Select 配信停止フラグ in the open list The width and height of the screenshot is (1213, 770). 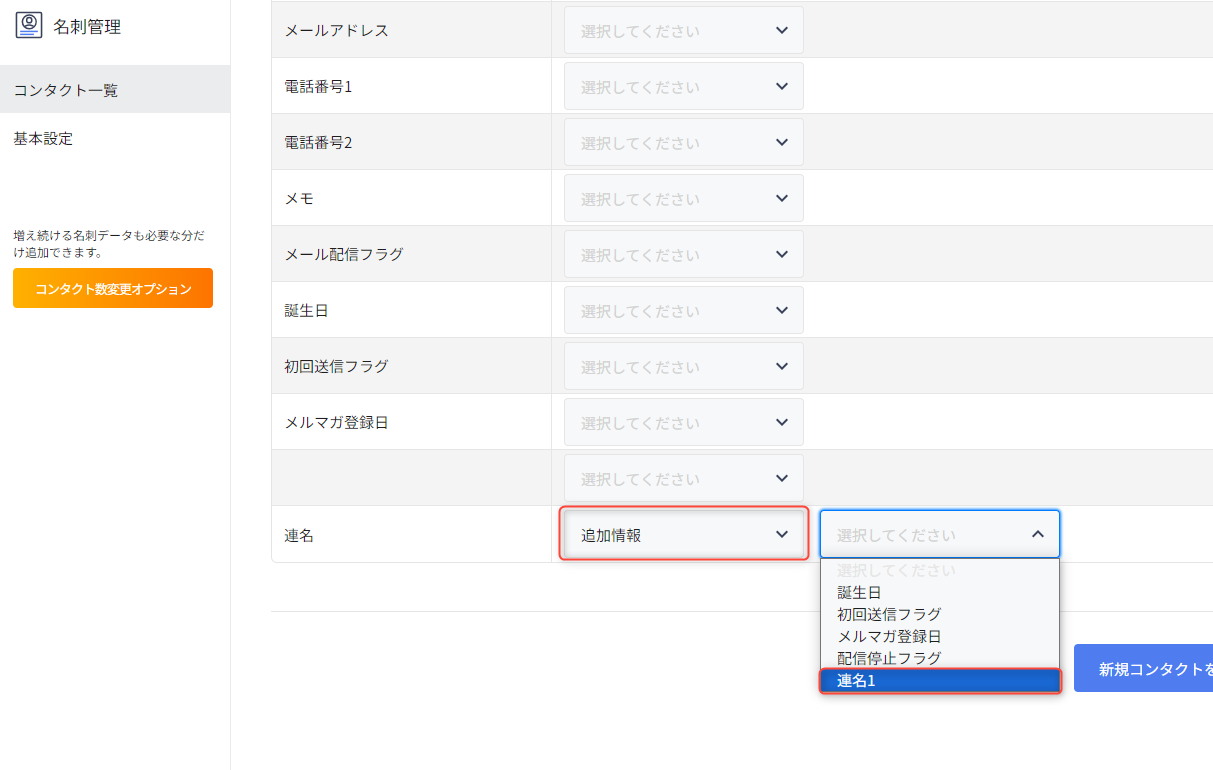click(889, 659)
